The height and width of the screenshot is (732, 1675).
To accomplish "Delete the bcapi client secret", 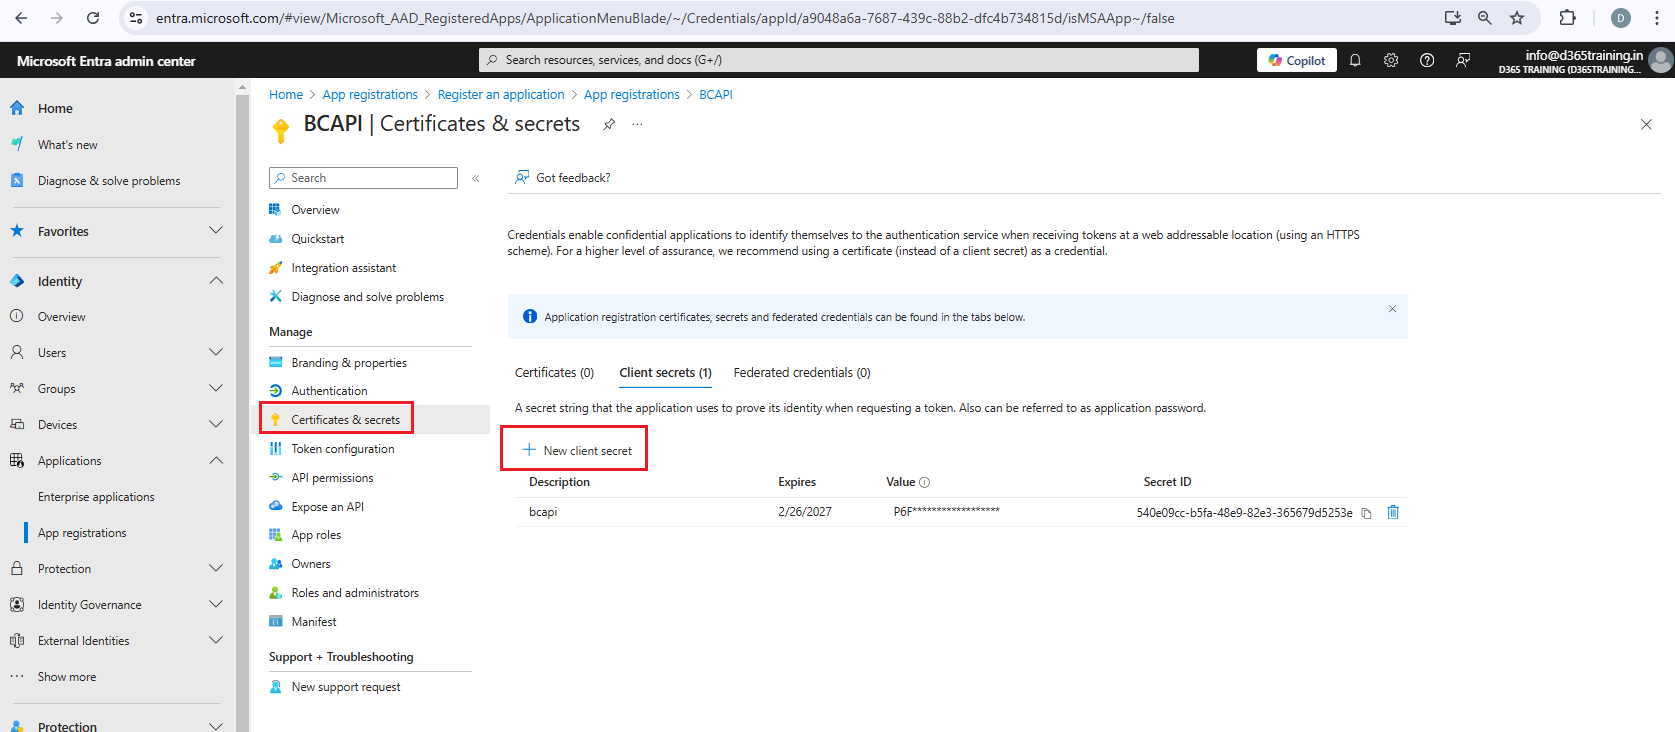I will [1393, 512].
